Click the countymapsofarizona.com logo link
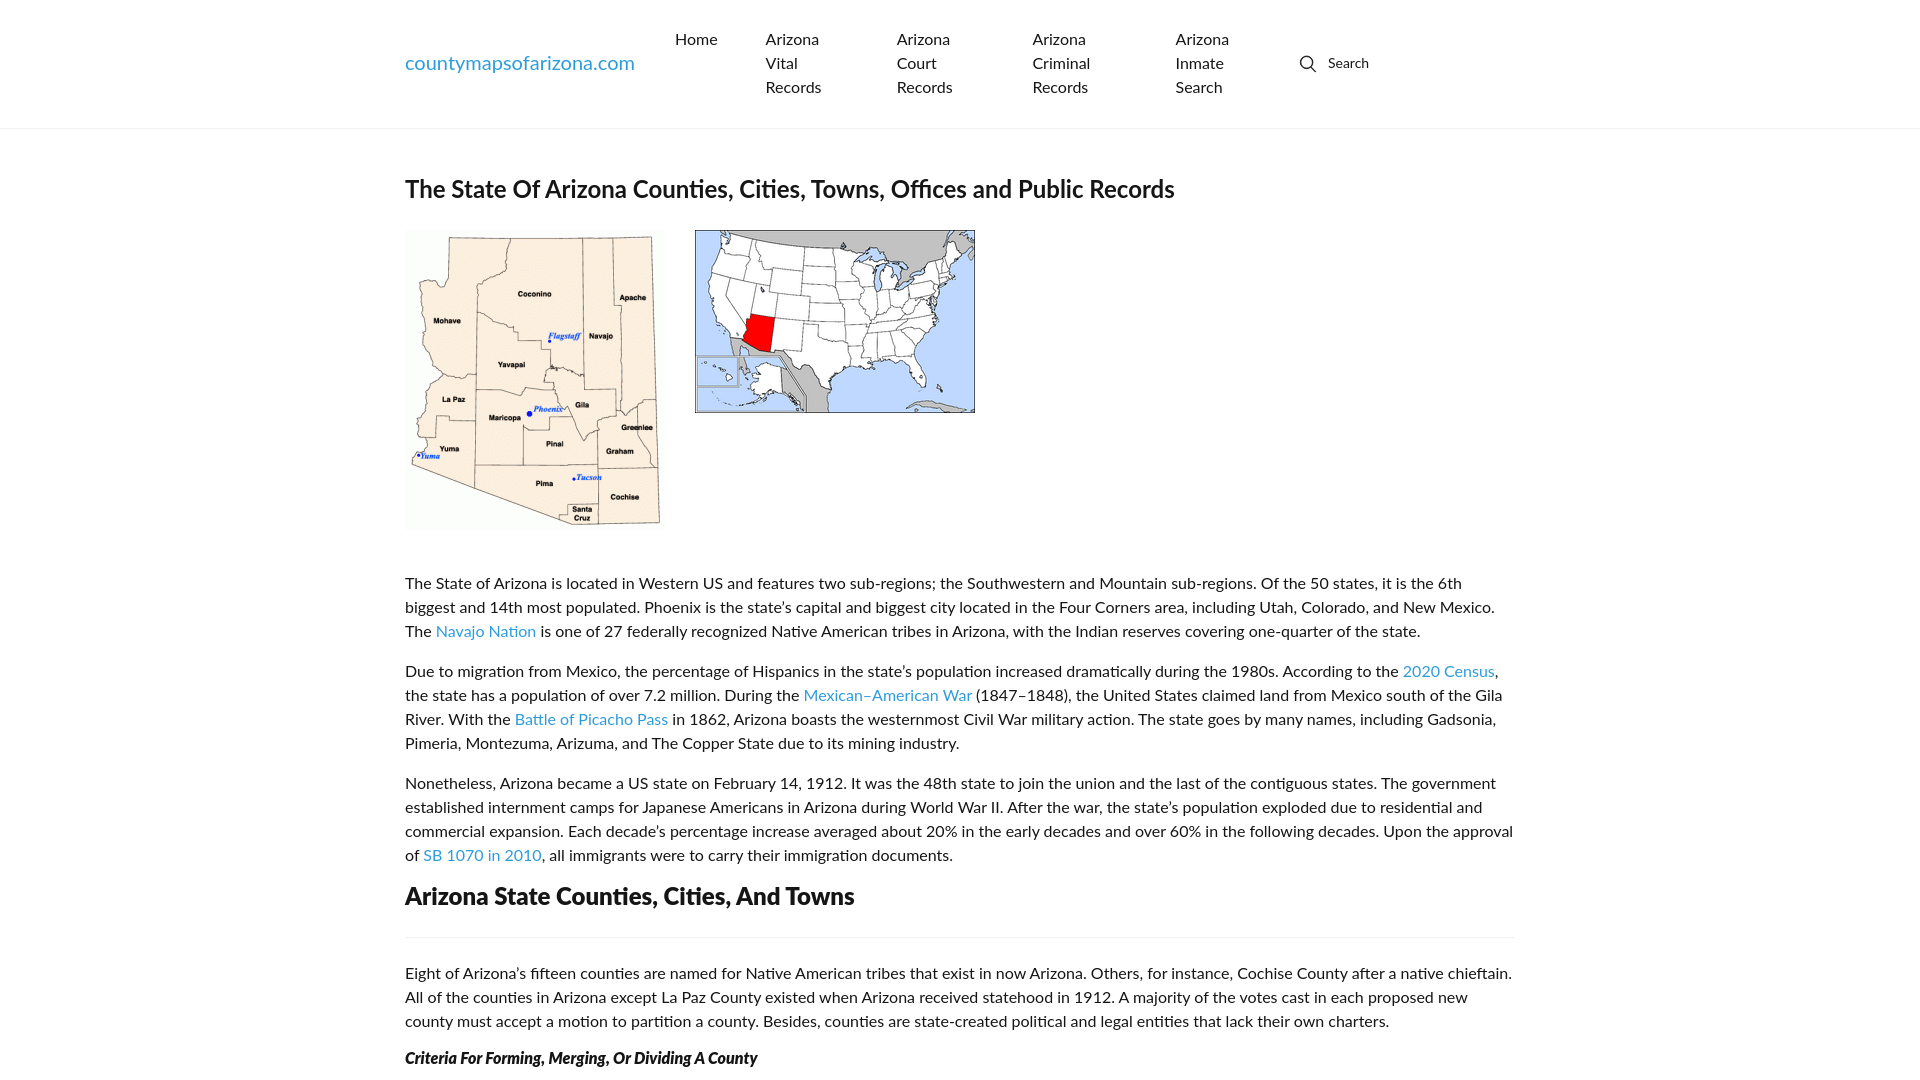 [x=520, y=63]
